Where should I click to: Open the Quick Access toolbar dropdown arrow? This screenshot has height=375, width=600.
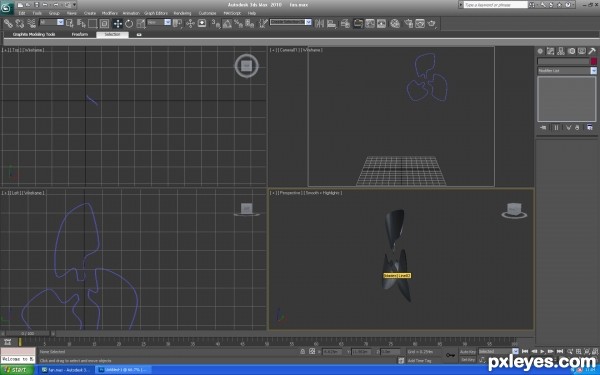(74, 5)
